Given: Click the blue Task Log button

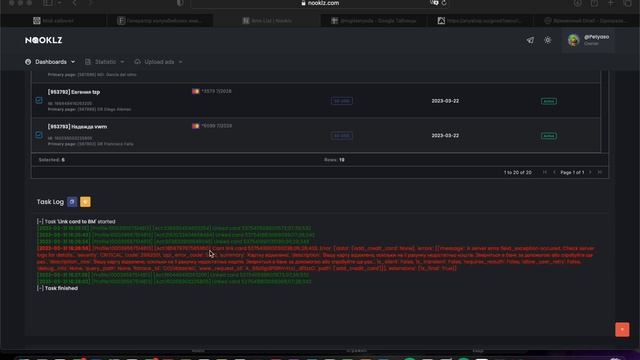Looking at the screenshot, I should [72, 202].
